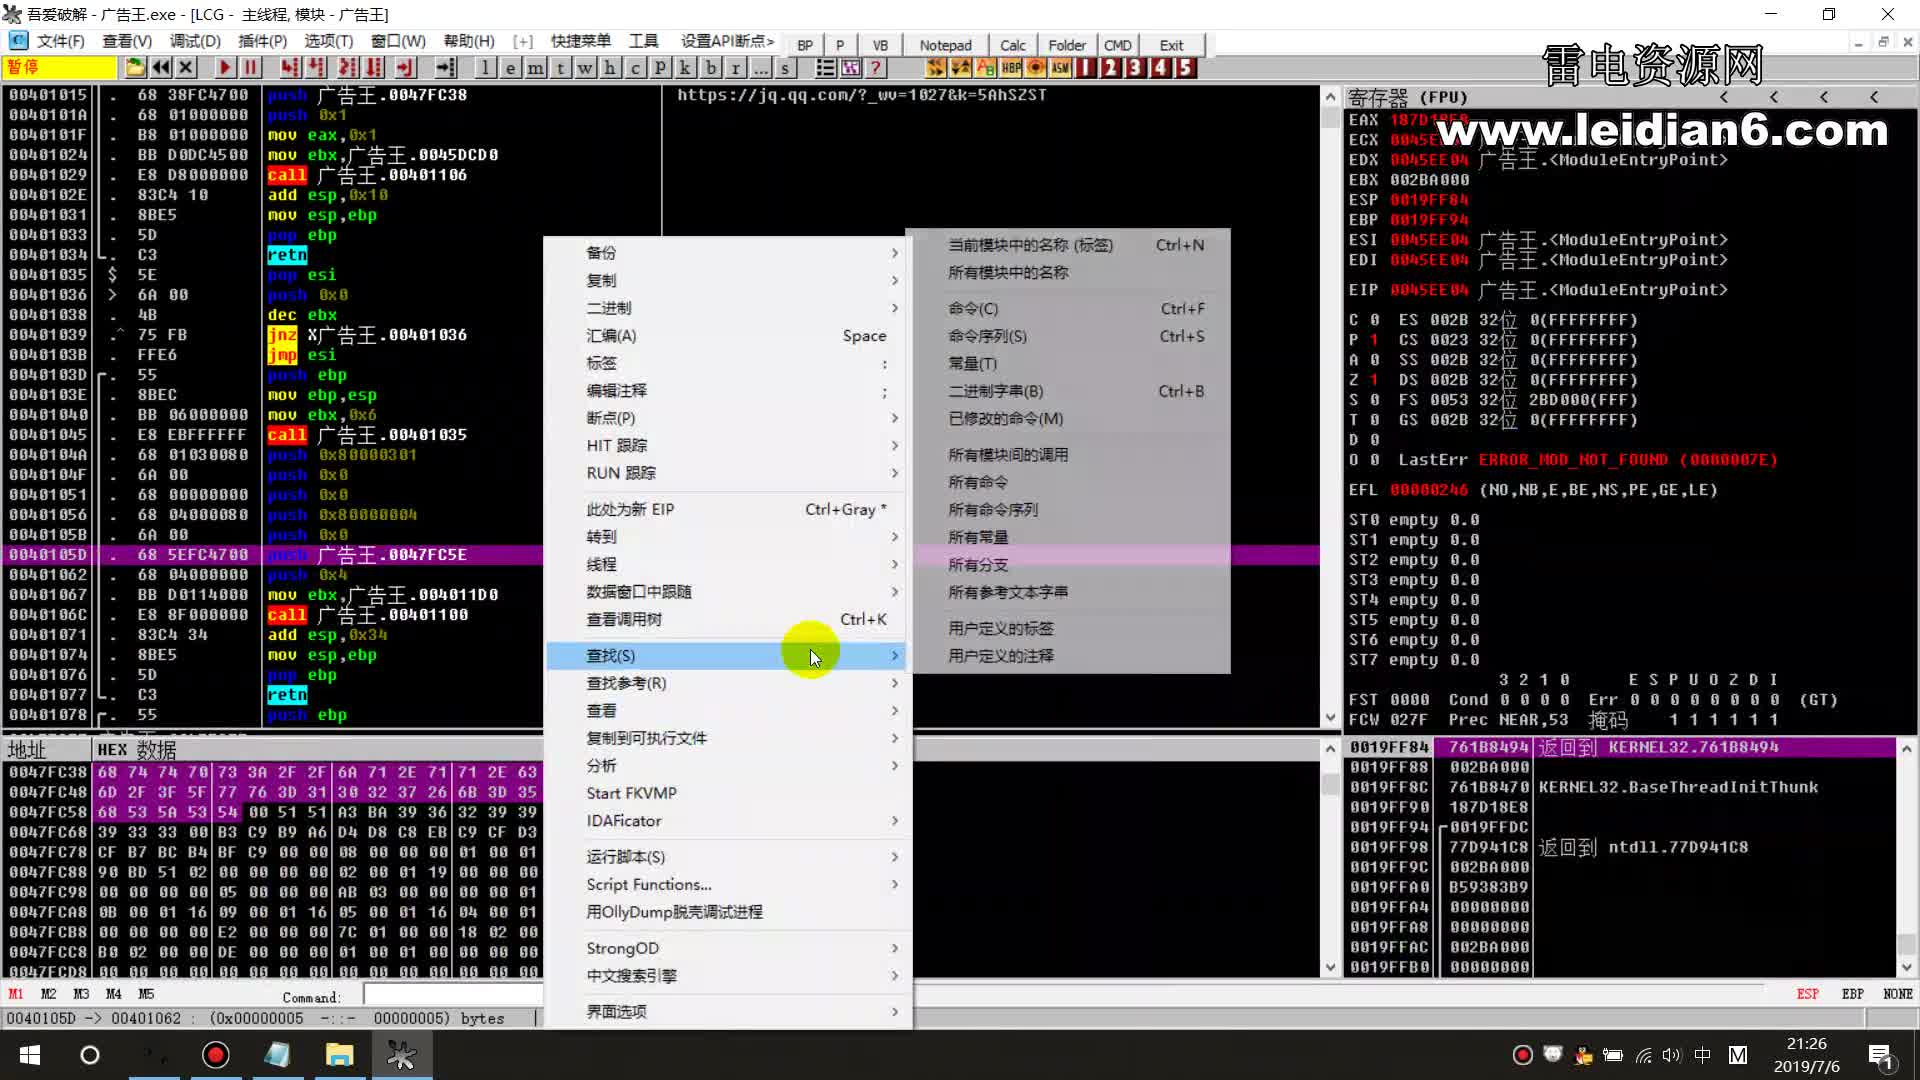Click 用OllyDump脱壳调试进程 in the context menu
This screenshot has height=1080, width=1920.
[727, 912]
